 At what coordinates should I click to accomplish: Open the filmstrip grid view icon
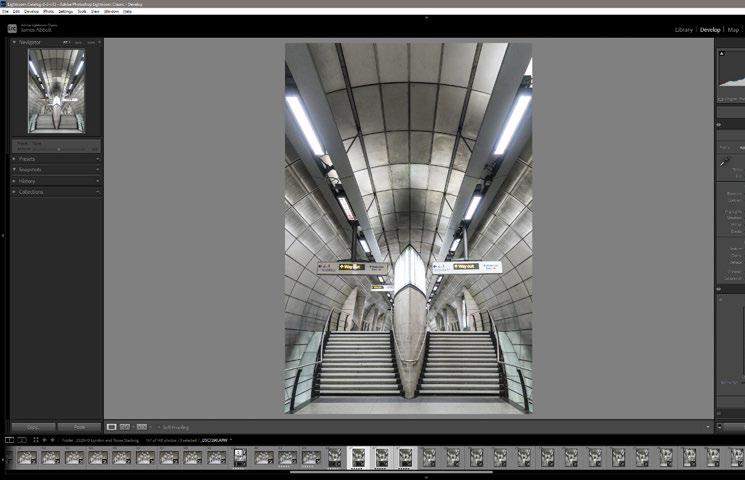(35, 439)
